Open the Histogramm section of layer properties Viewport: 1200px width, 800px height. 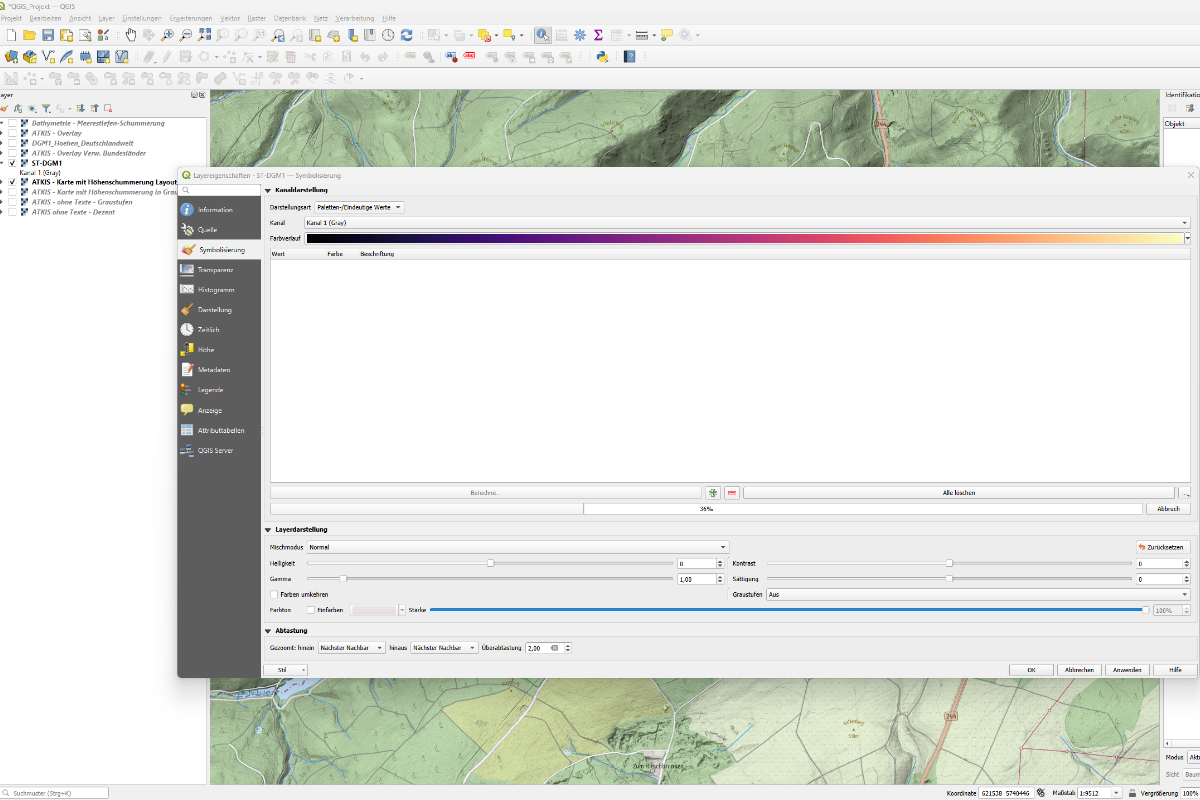click(x=189, y=289)
